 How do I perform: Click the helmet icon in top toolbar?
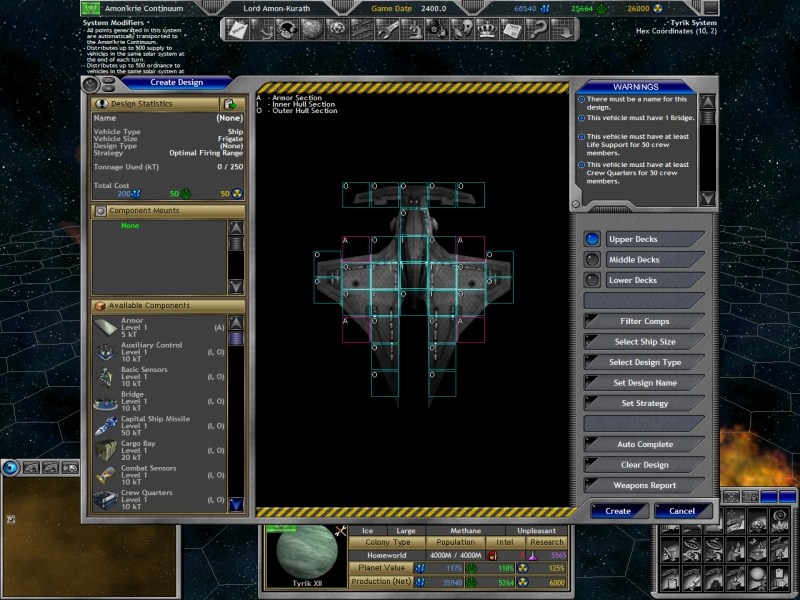click(x=286, y=30)
